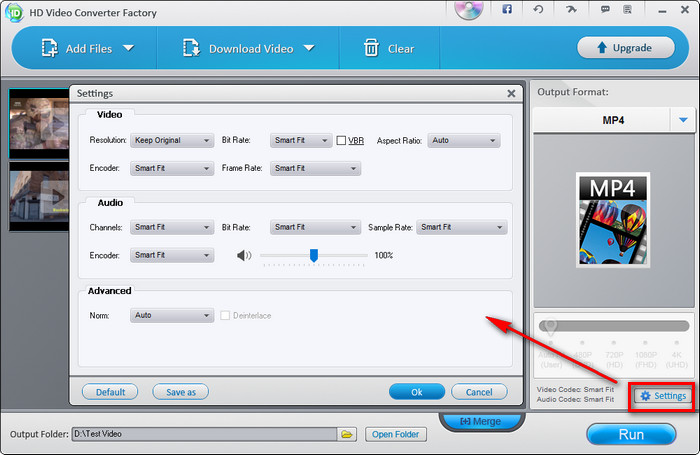Open the MP4 output format dropdown arrow

click(x=683, y=120)
